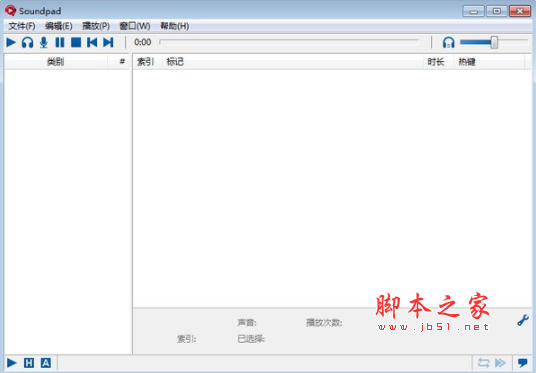The image size is (536, 373).
Task: Stop playback with the square button
Action: tap(76, 42)
